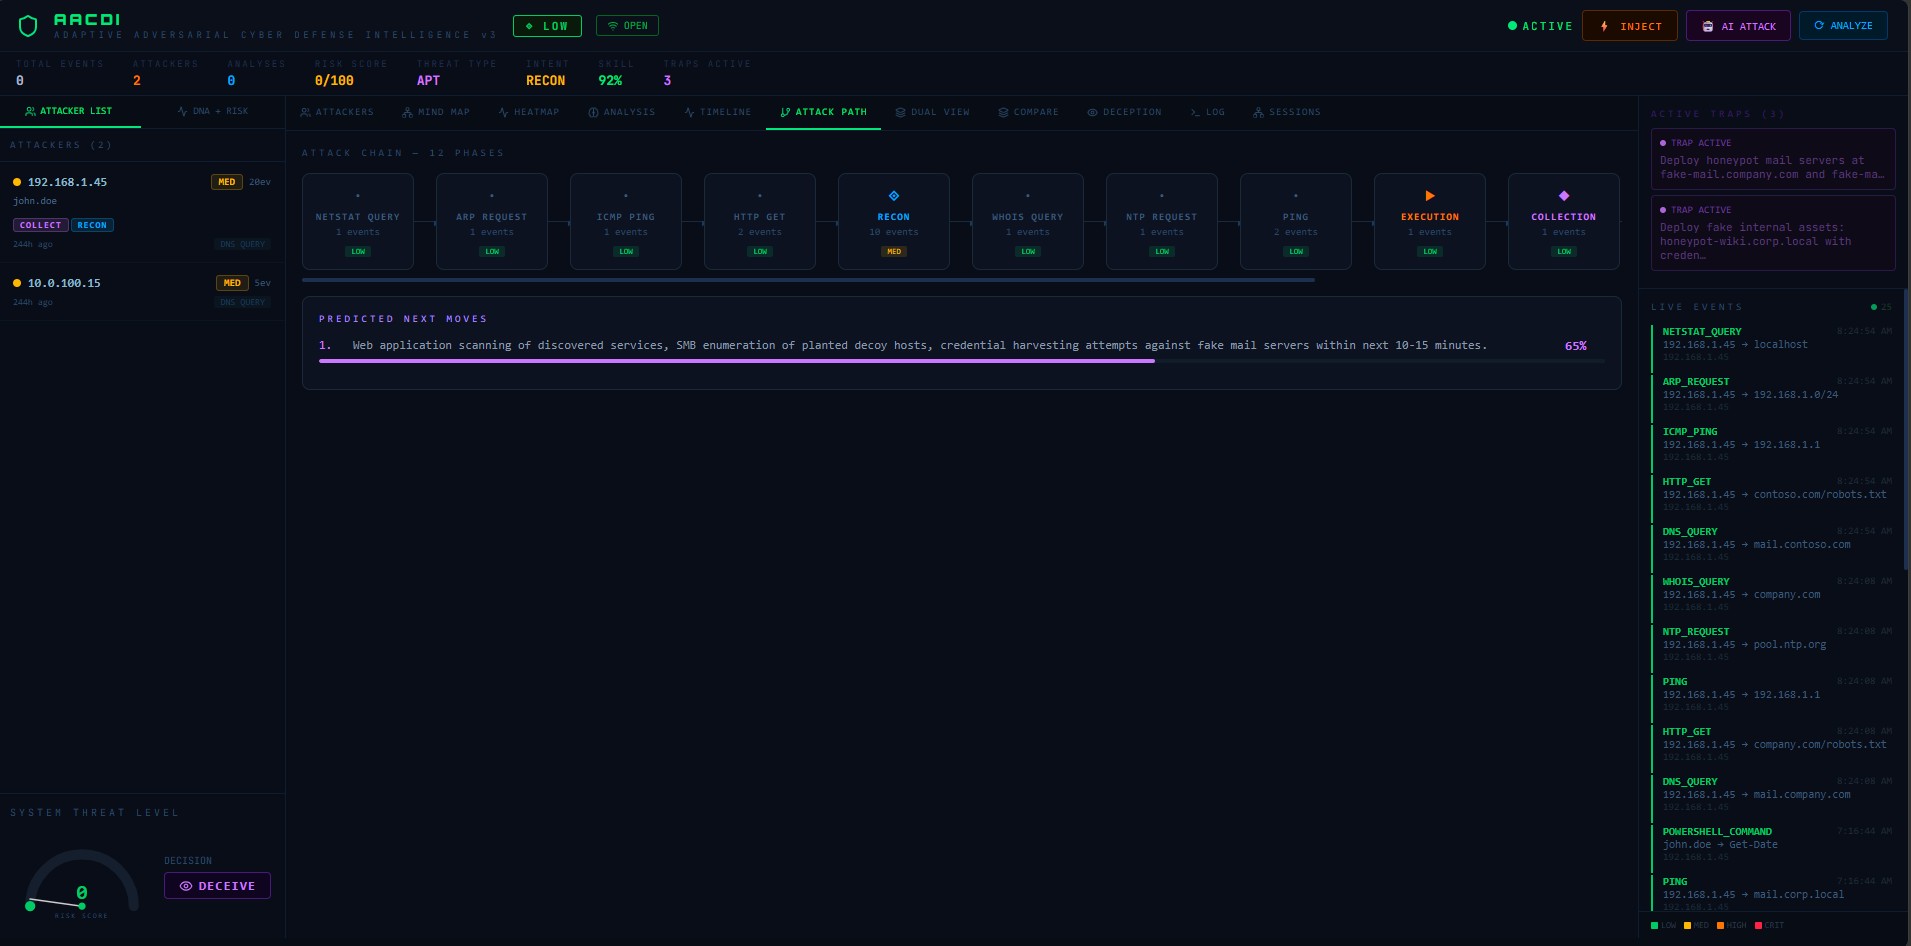Click the yellow status dot for 192.168.1.45
The height and width of the screenshot is (946, 1911).
click(17, 182)
